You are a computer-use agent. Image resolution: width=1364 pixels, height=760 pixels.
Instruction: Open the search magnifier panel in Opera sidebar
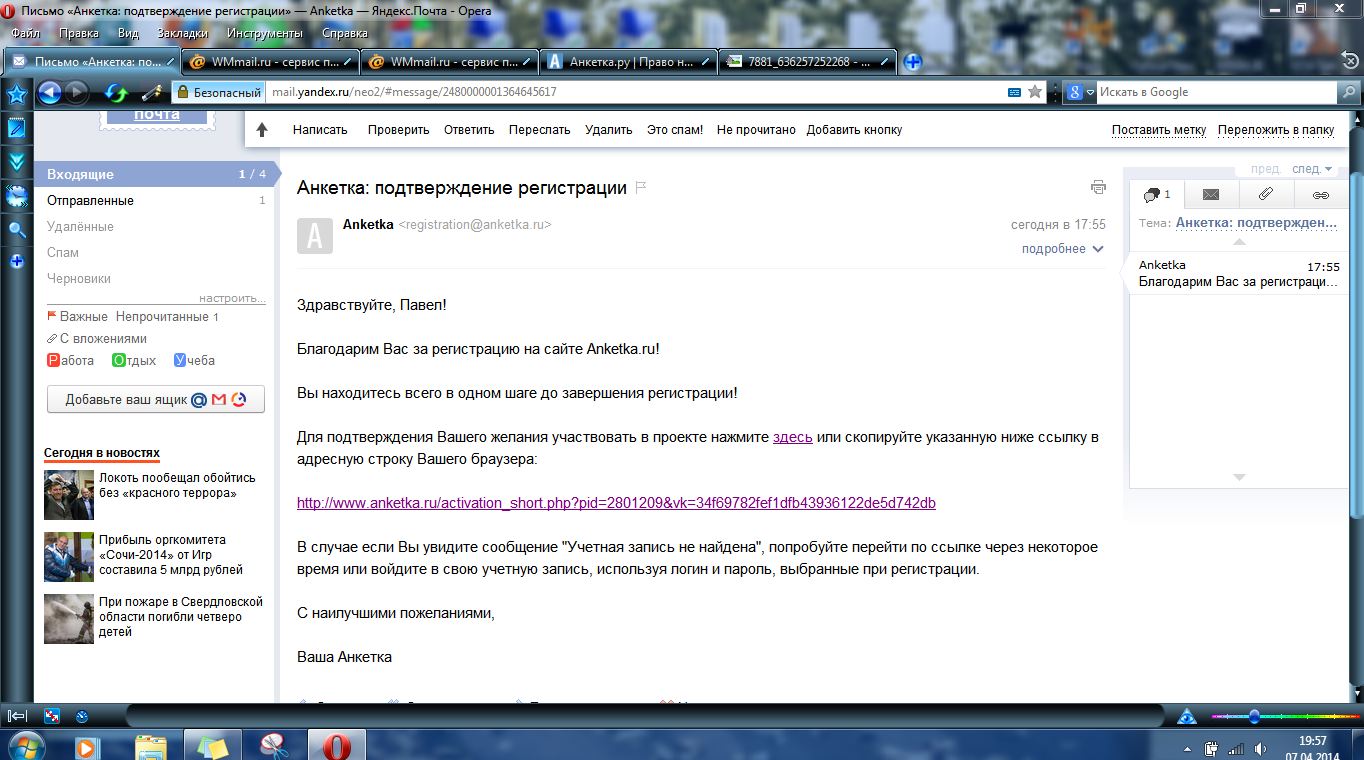coord(16,230)
